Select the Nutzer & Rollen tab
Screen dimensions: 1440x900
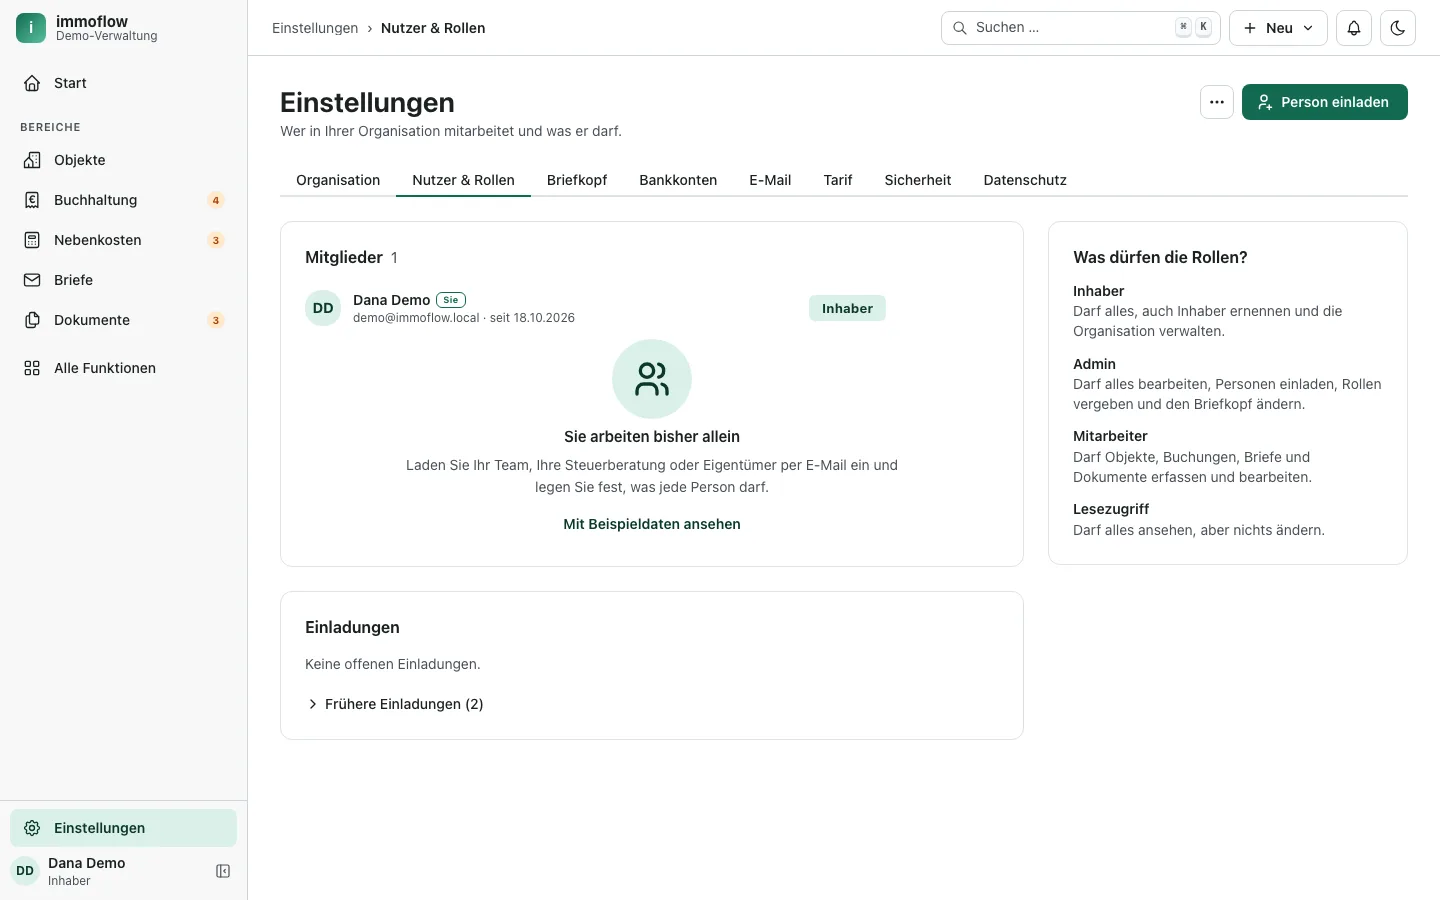click(x=463, y=180)
